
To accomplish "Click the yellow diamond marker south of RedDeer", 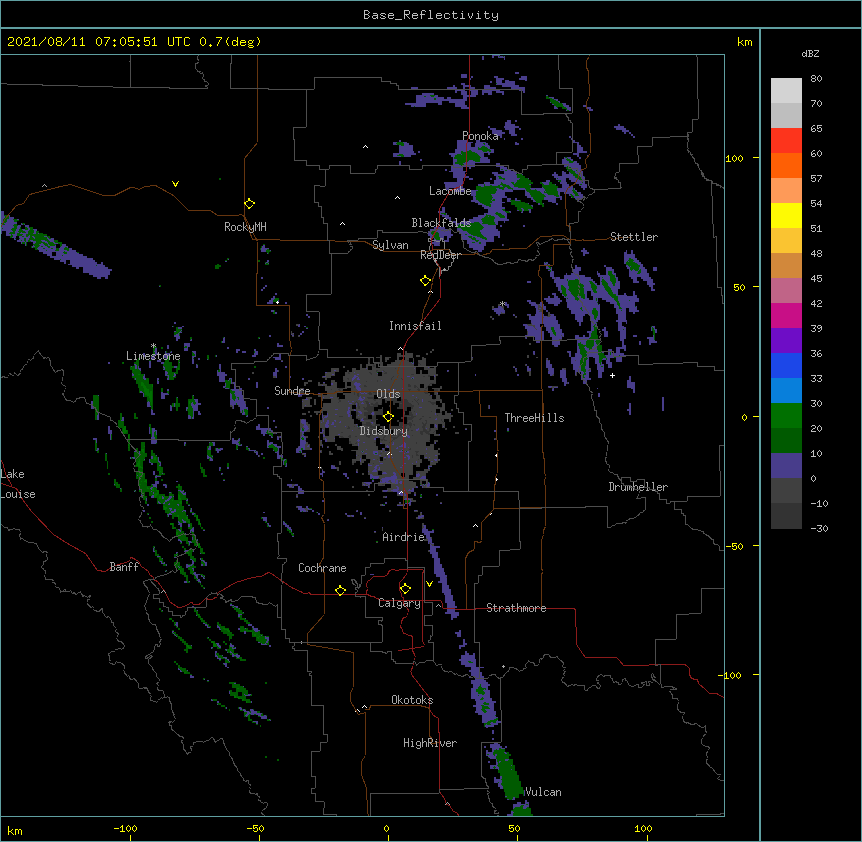I will [425, 280].
